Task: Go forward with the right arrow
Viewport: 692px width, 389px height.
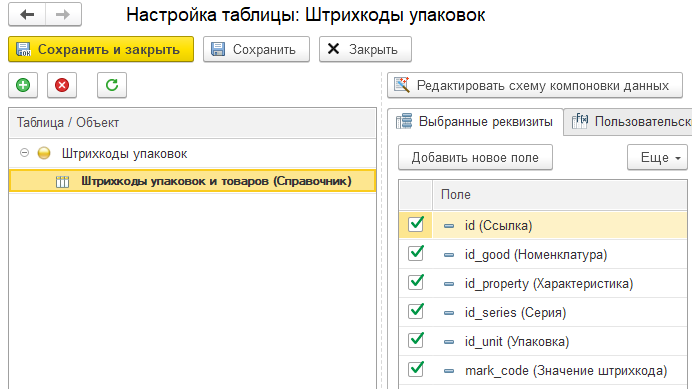Action: (x=63, y=15)
